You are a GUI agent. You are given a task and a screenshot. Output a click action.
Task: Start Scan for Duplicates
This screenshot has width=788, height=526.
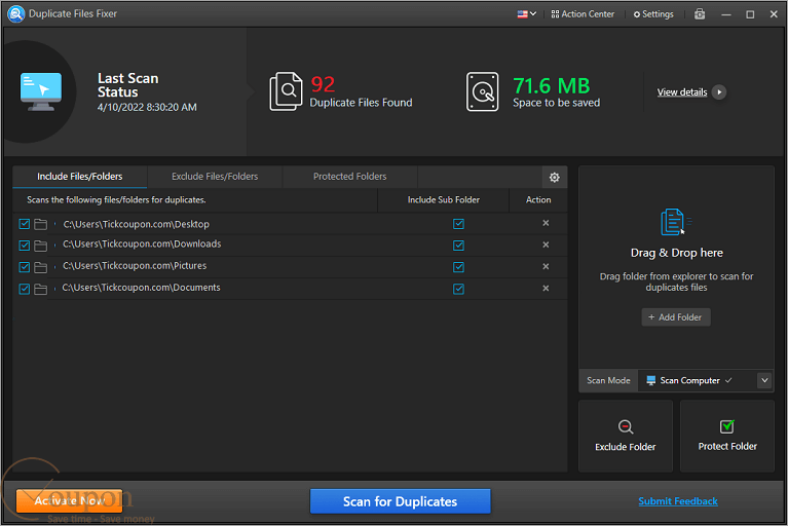click(x=400, y=501)
